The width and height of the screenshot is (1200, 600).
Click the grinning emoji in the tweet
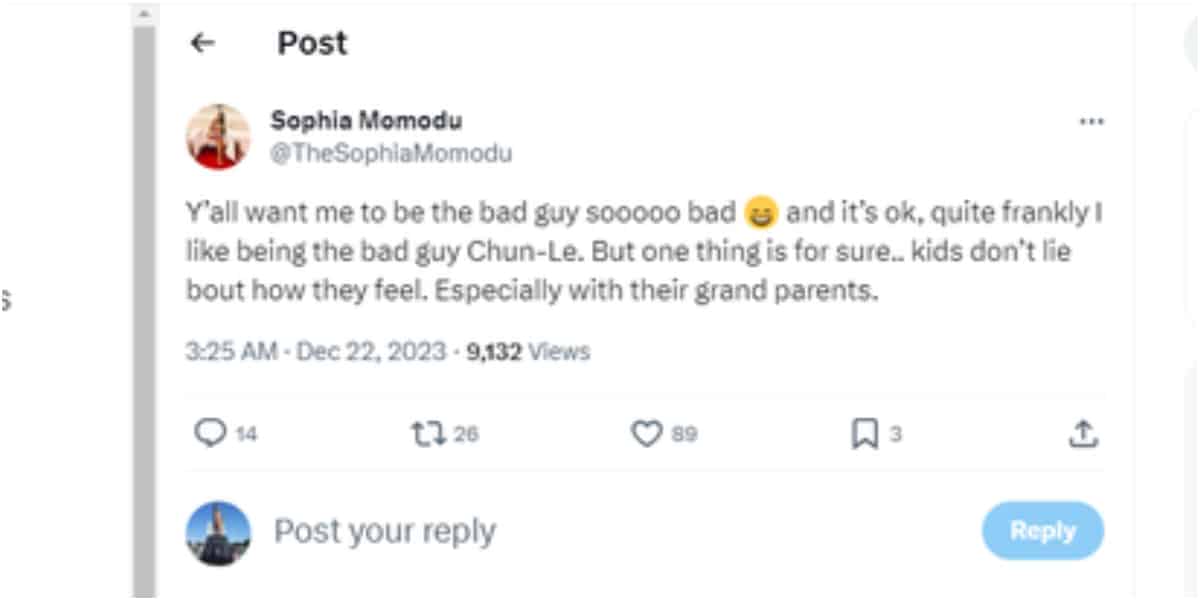[762, 212]
